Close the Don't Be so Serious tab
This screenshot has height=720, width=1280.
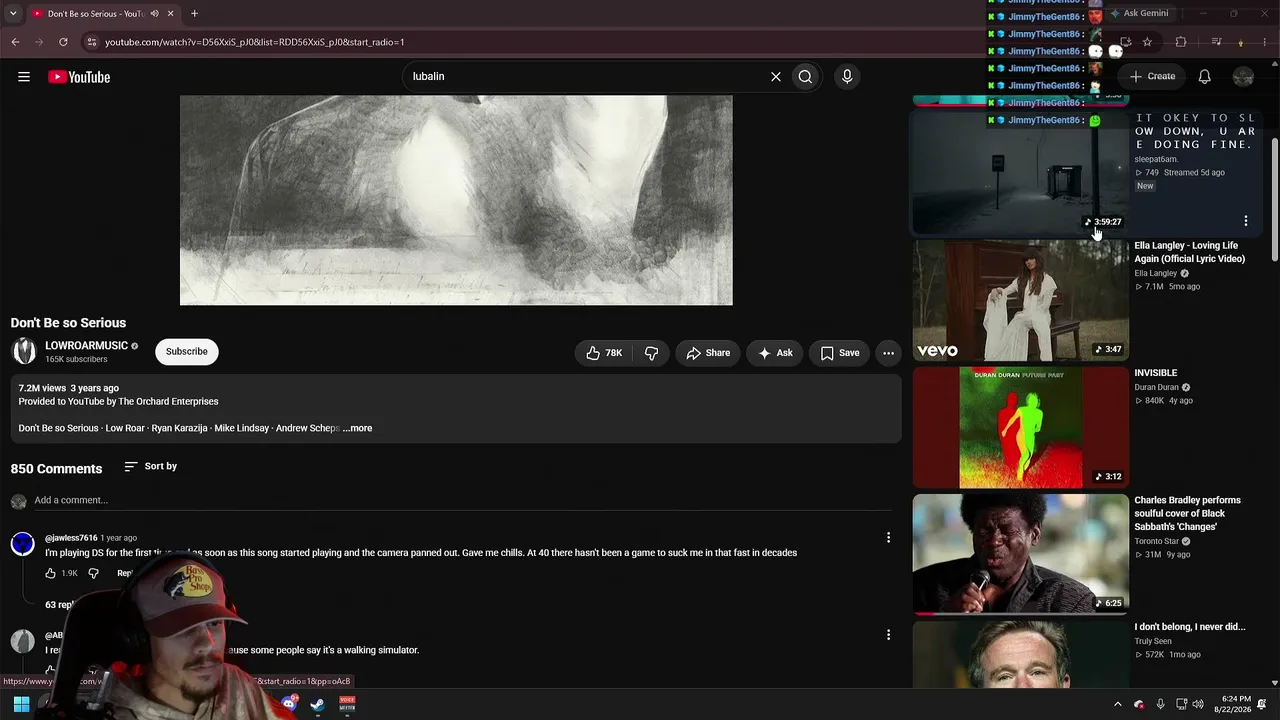tap(170, 14)
